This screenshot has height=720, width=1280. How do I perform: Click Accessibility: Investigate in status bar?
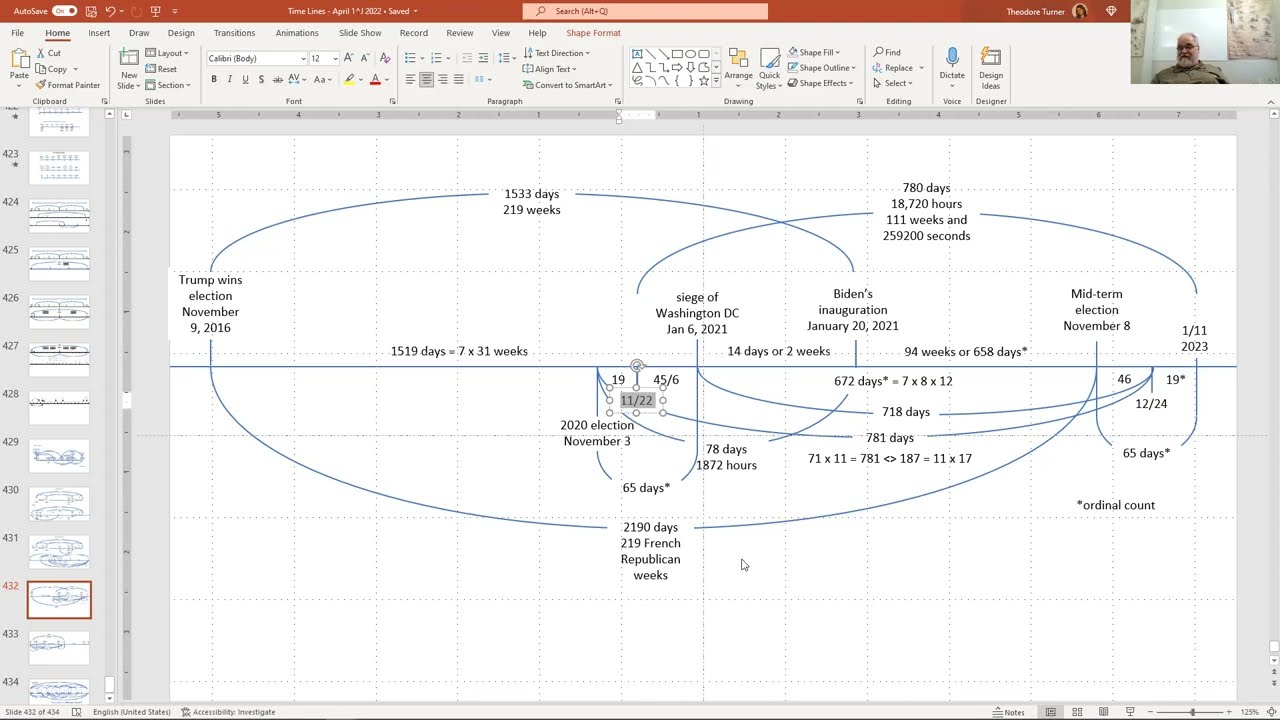[x=228, y=712]
